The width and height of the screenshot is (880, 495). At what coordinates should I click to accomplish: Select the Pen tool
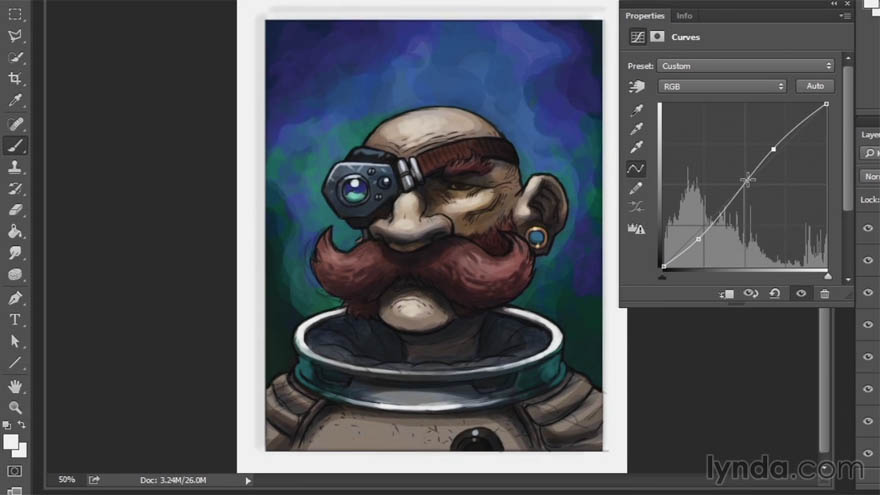(15, 298)
